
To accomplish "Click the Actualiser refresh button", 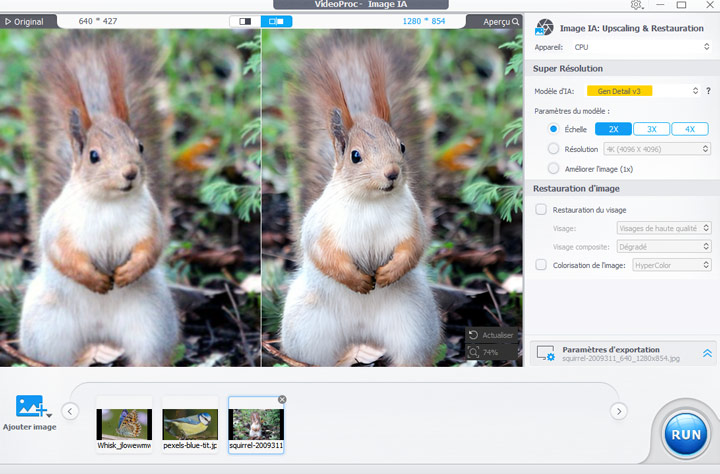I will 491,335.
